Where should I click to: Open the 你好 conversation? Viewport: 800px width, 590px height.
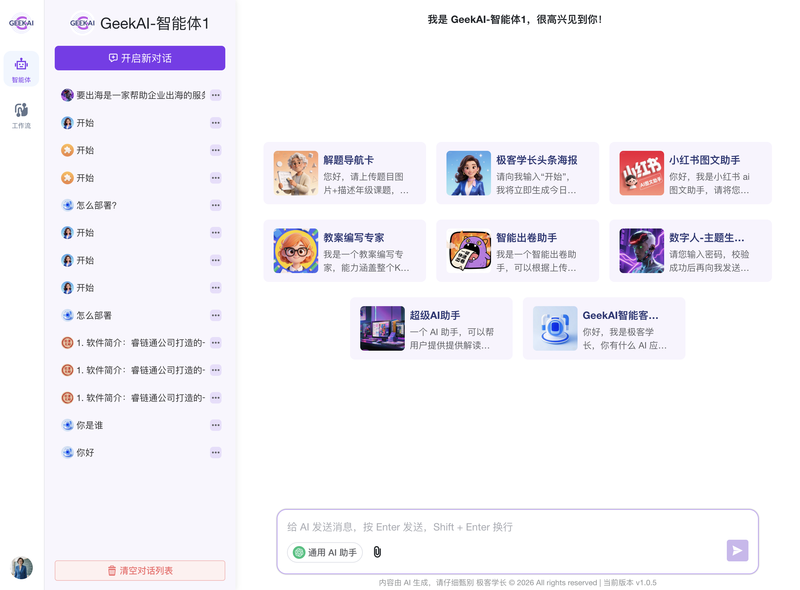click(140, 453)
